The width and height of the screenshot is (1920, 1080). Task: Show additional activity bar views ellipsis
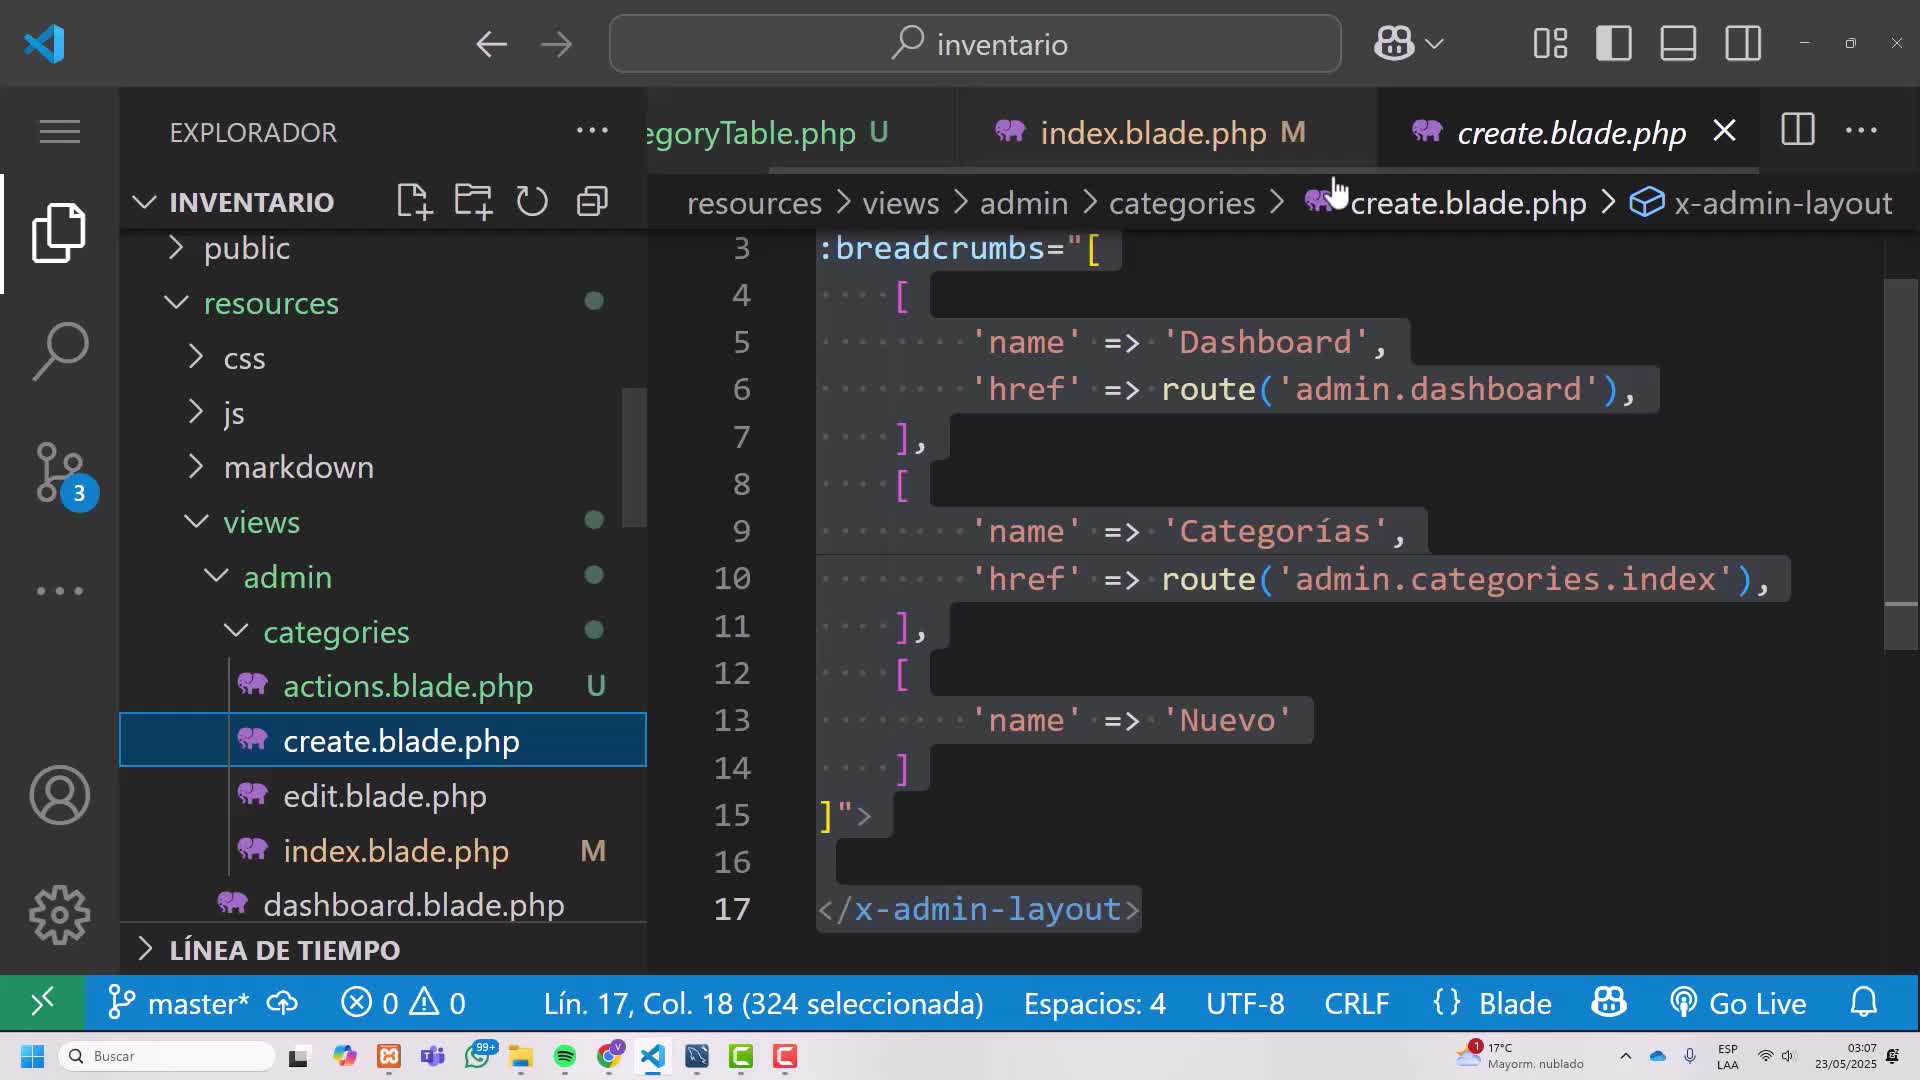click(x=59, y=591)
